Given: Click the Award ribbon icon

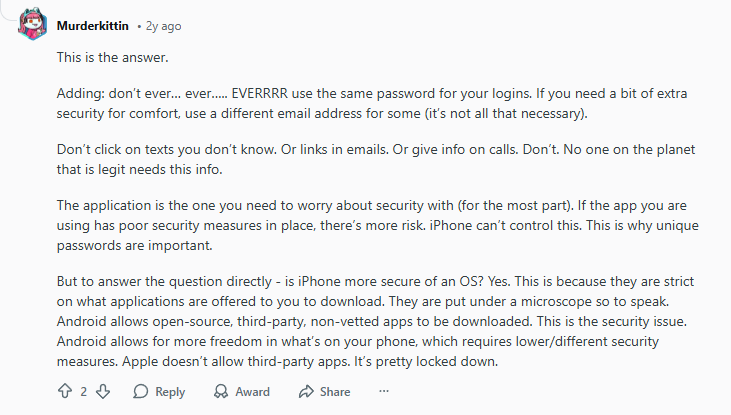Looking at the screenshot, I should [x=220, y=392].
